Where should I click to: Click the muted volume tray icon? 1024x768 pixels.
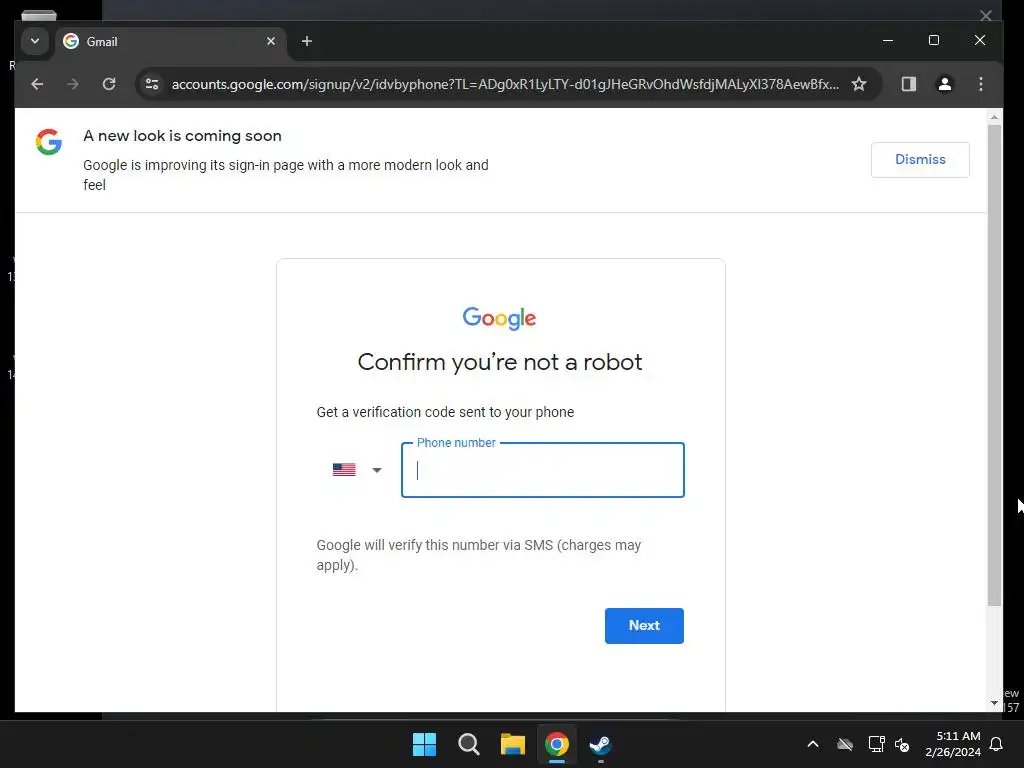[x=902, y=744]
